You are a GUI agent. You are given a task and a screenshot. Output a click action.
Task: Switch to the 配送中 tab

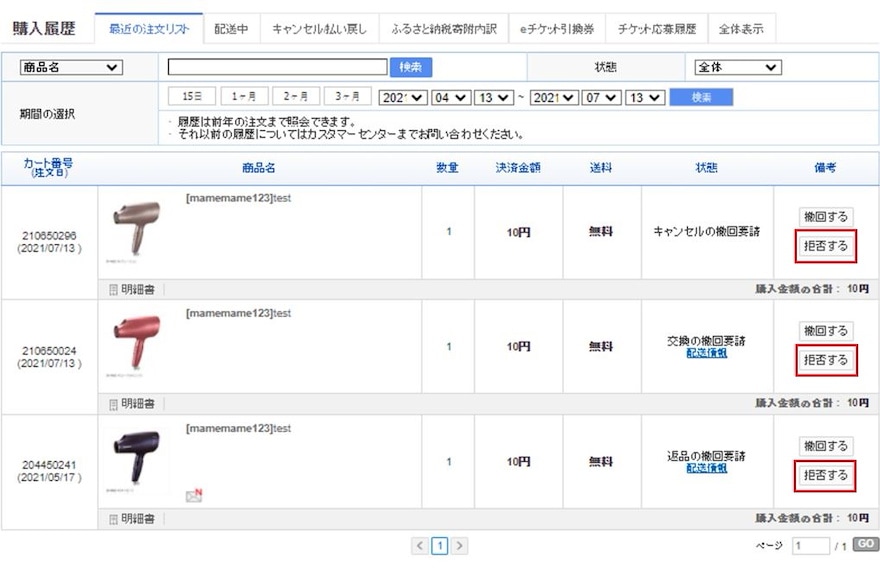click(x=232, y=29)
